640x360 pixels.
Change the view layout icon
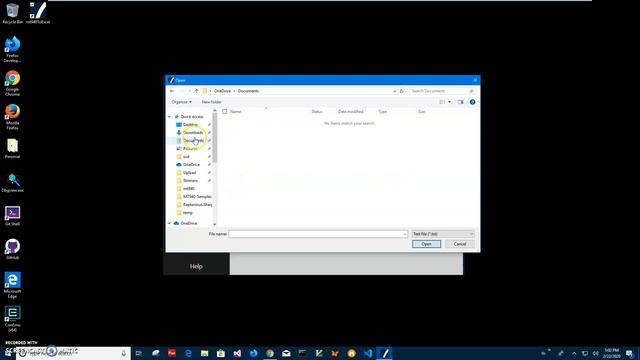(442, 102)
